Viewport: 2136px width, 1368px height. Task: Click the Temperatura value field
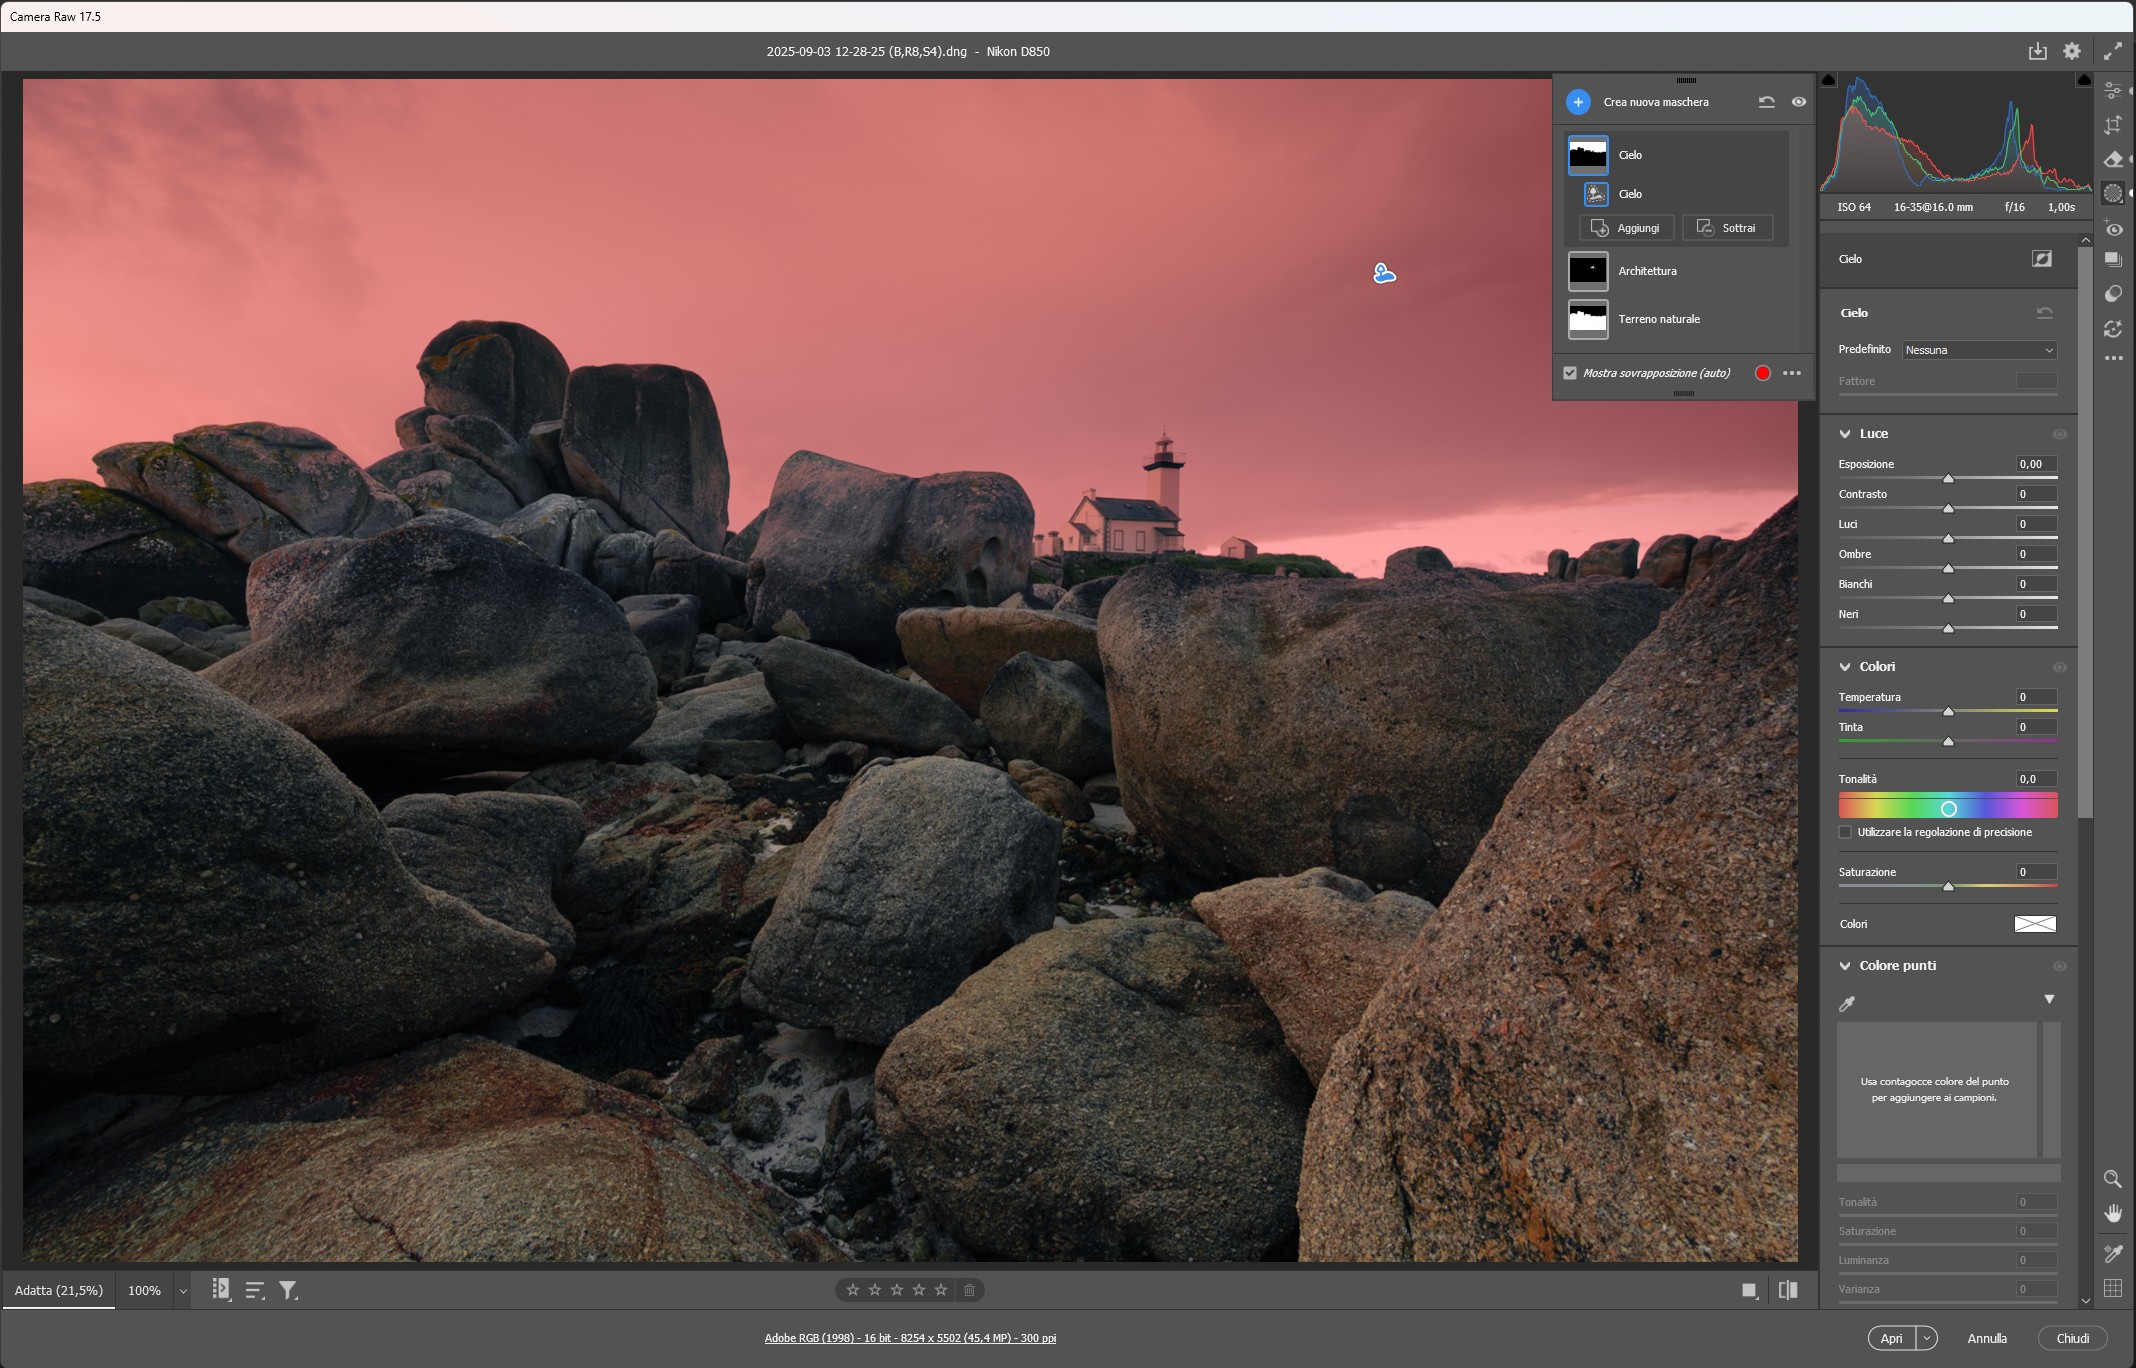click(2036, 697)
